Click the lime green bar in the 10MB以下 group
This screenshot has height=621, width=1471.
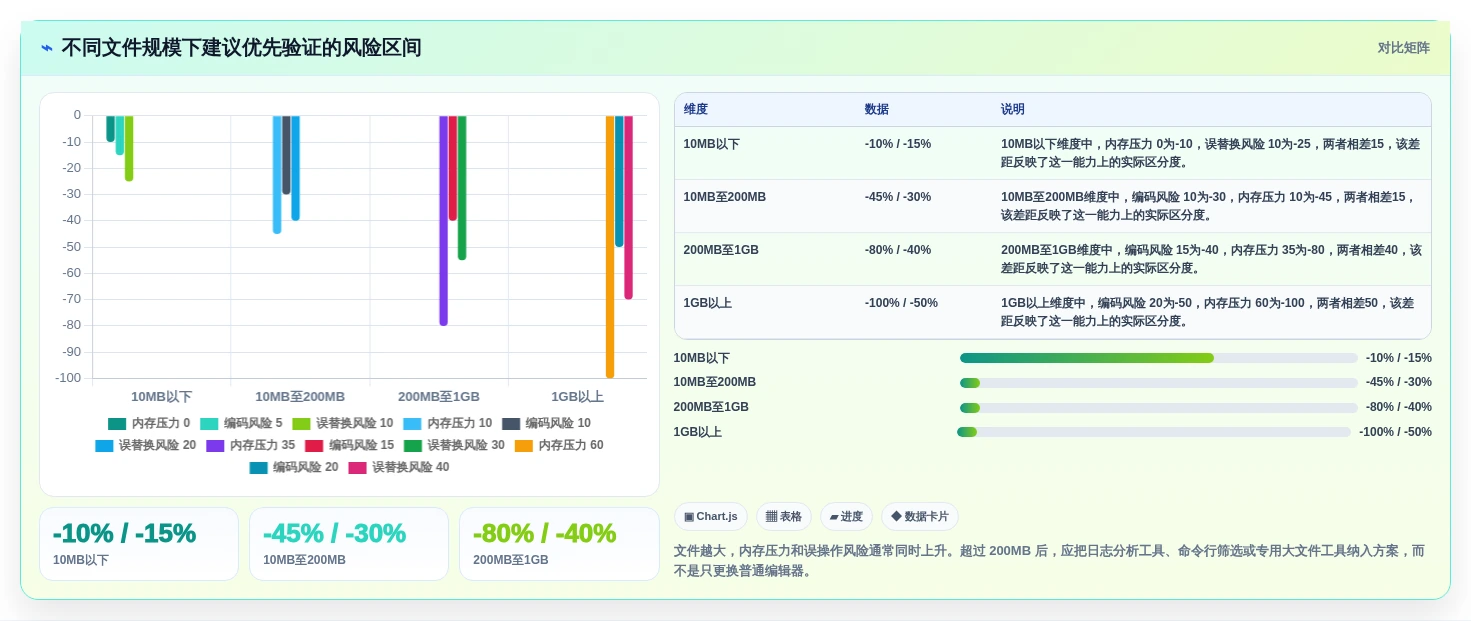pyautogui.click(x=129, y=148)
